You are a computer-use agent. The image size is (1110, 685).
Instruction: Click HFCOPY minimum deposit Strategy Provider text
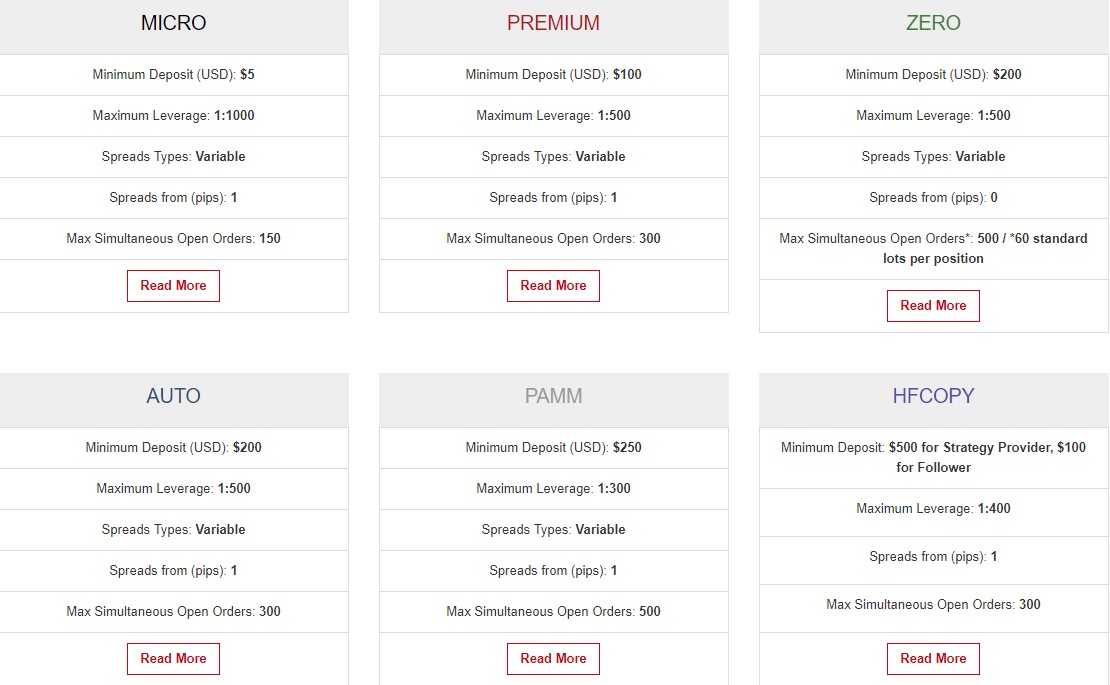[933, 457]
